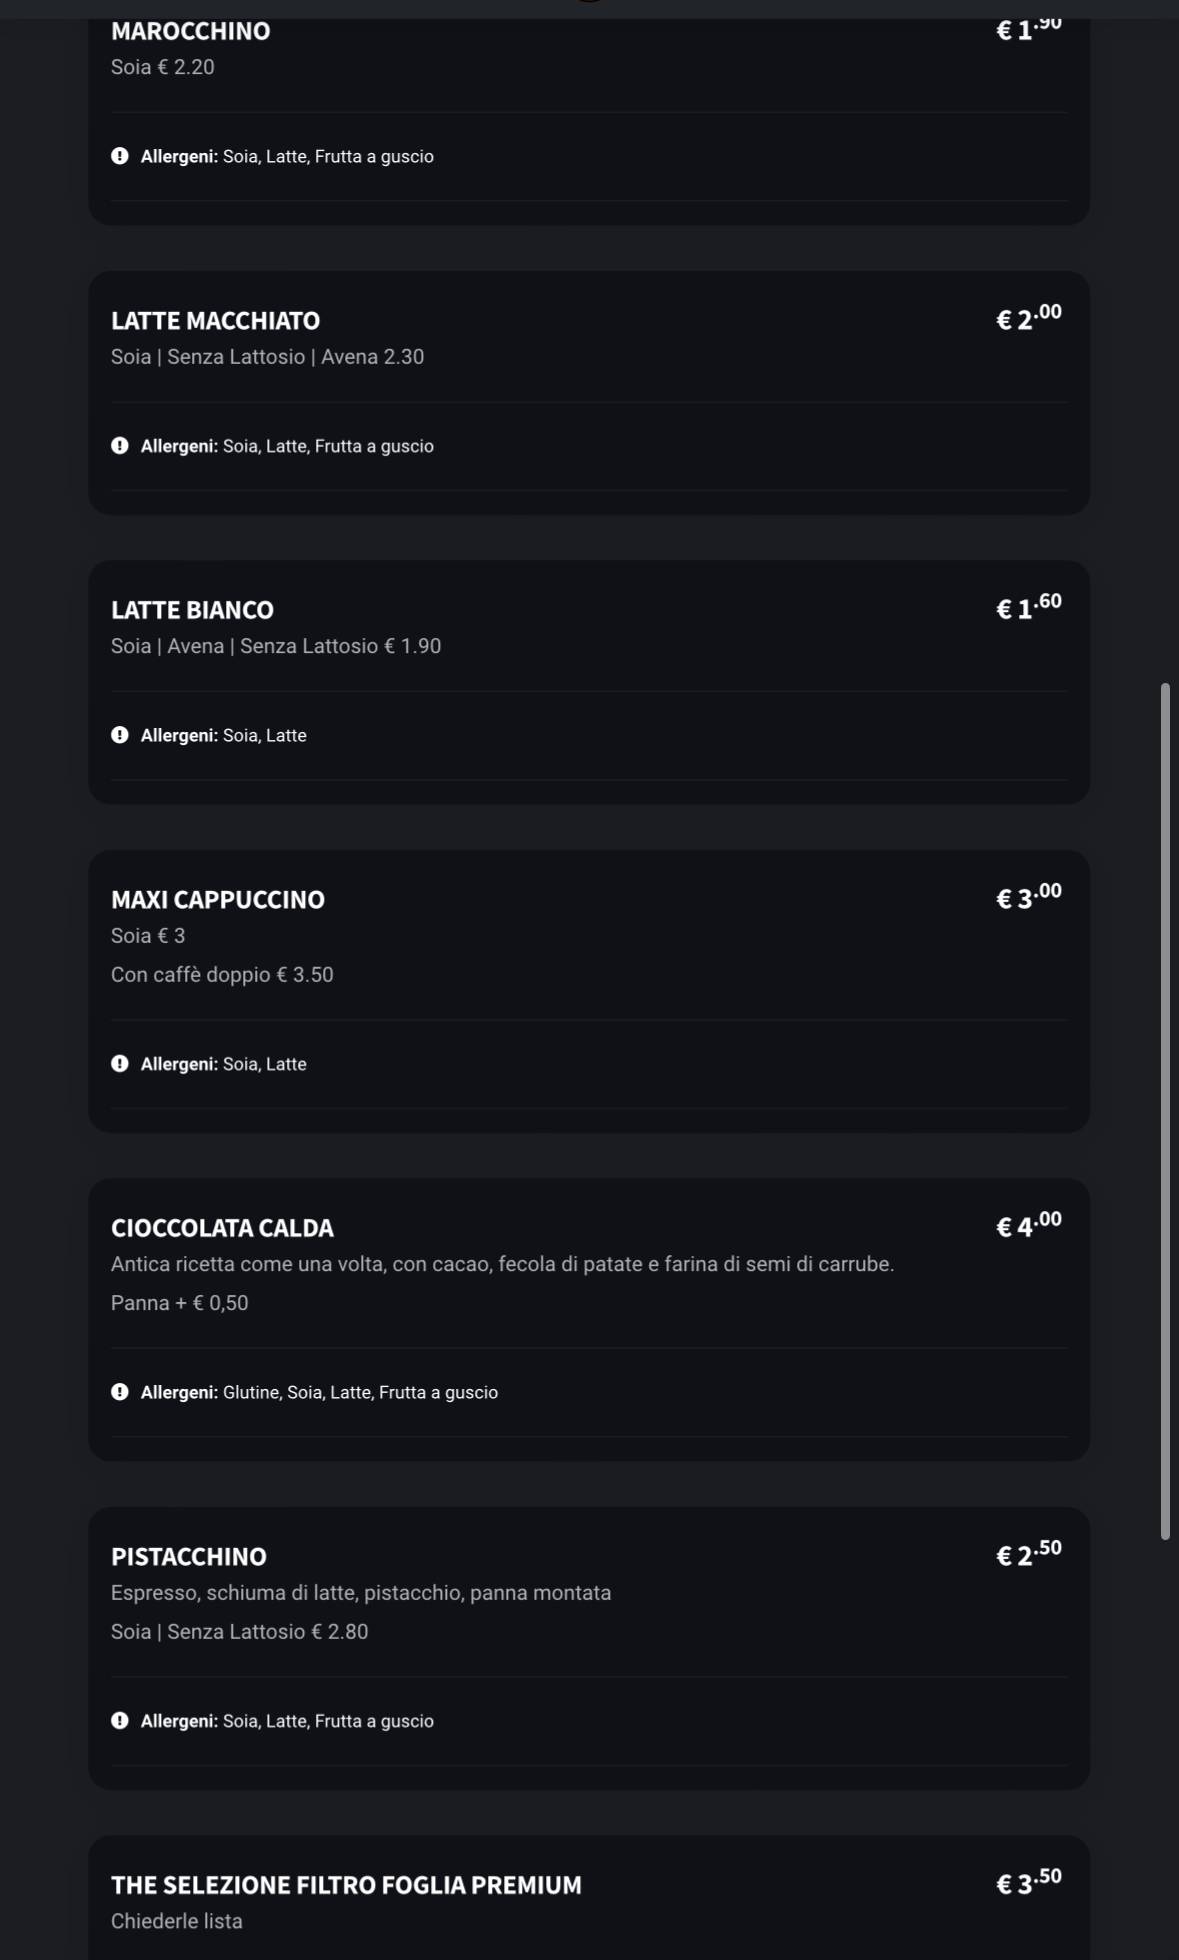Screen dimensions: 1179x1960
Task: Select the Latte Bianco item heading
Action: tap(192, 610)
